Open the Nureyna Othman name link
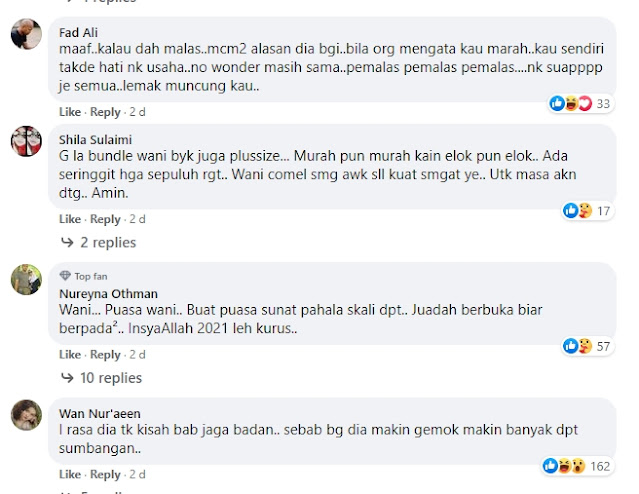639x494 pixels. (108, 293)
